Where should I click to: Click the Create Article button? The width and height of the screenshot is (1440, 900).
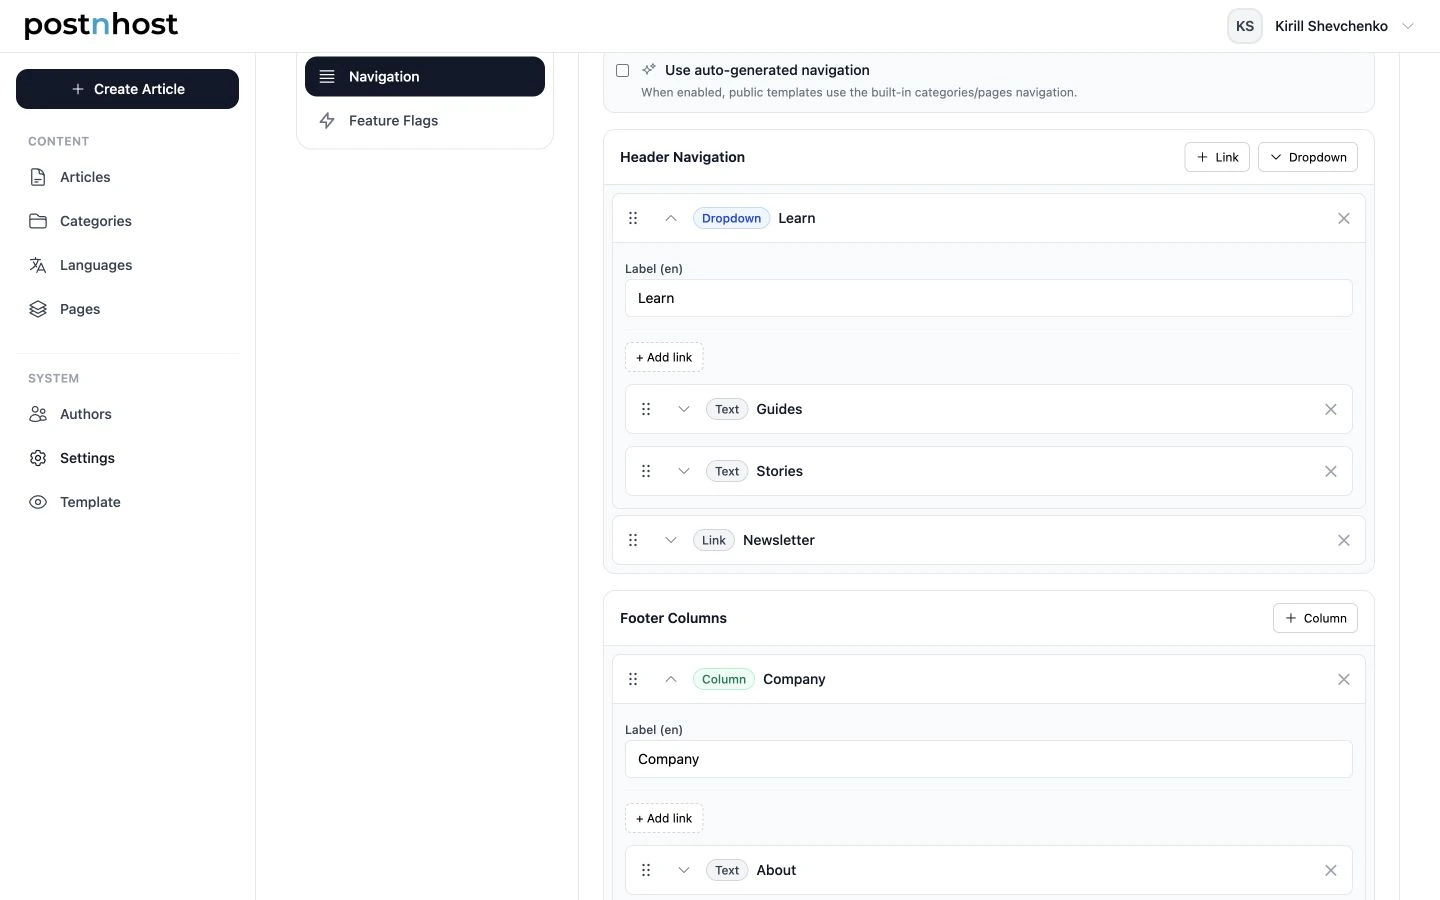point(127,89)
